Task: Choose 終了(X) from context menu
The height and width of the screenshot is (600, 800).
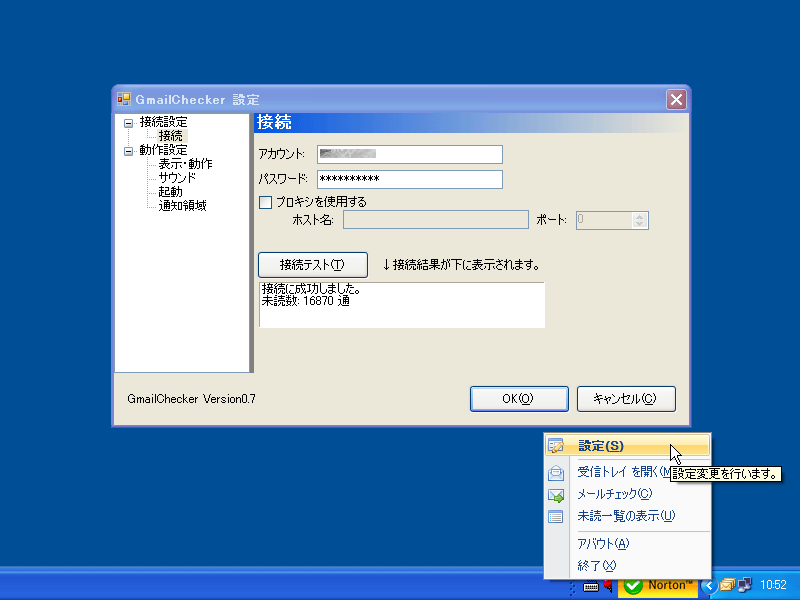Action: 628,566
